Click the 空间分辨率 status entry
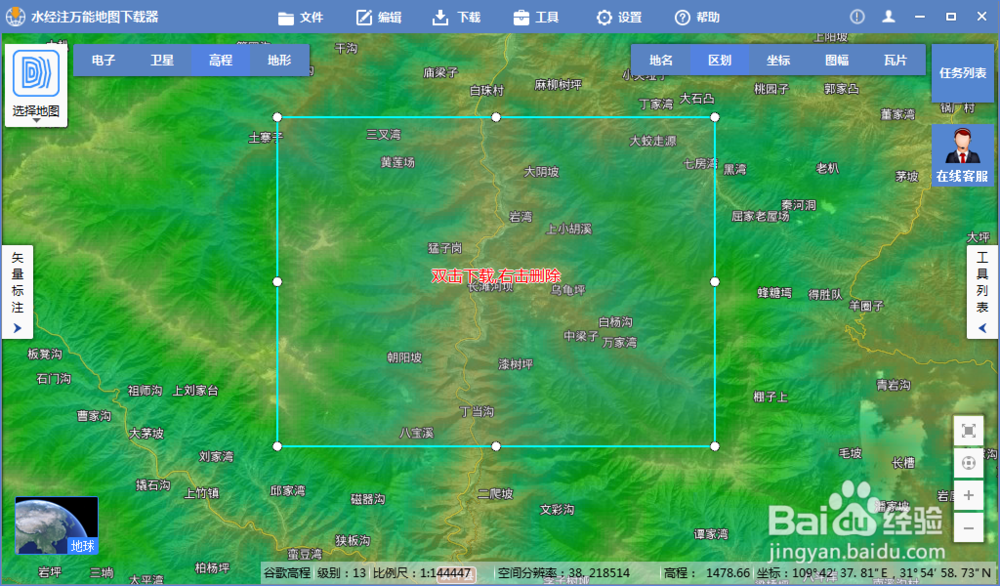 [x=564, y=573]
